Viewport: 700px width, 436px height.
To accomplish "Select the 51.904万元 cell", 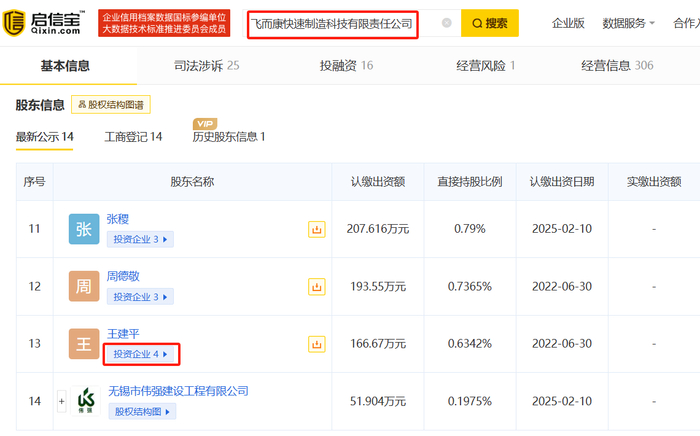I will [x=378, y=401].
